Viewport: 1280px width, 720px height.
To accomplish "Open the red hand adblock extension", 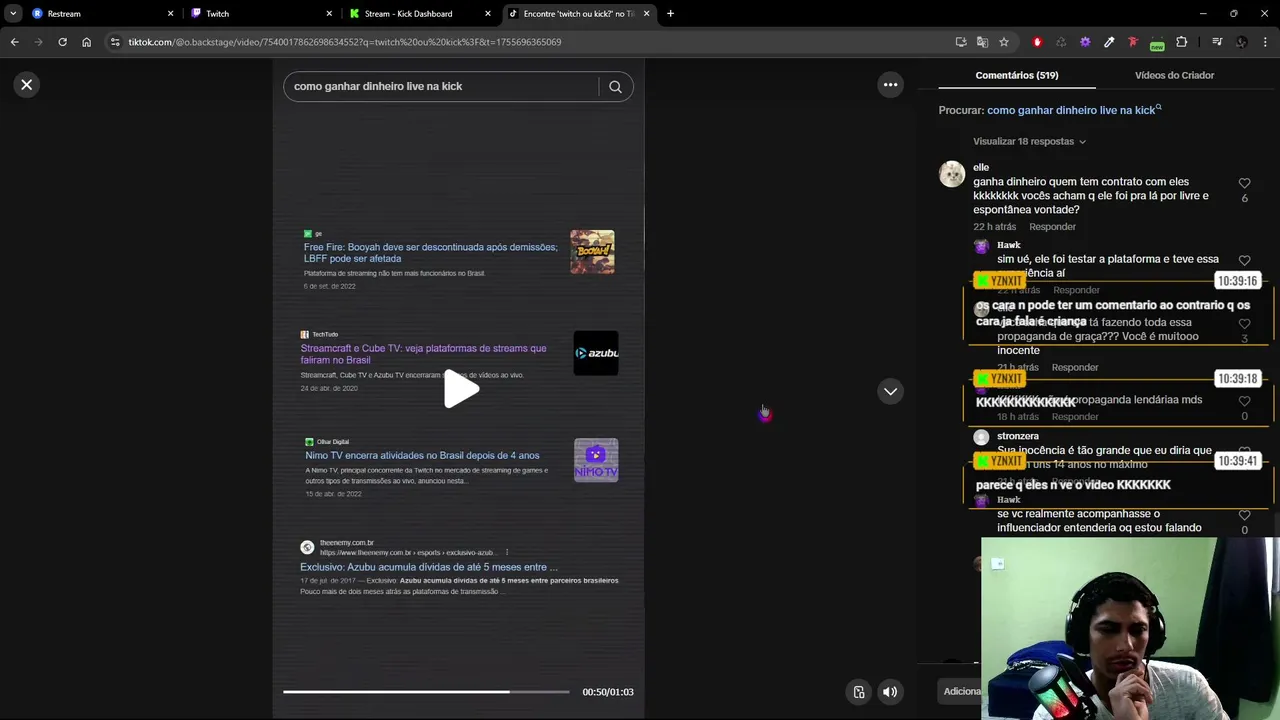I will [1037, 42].
